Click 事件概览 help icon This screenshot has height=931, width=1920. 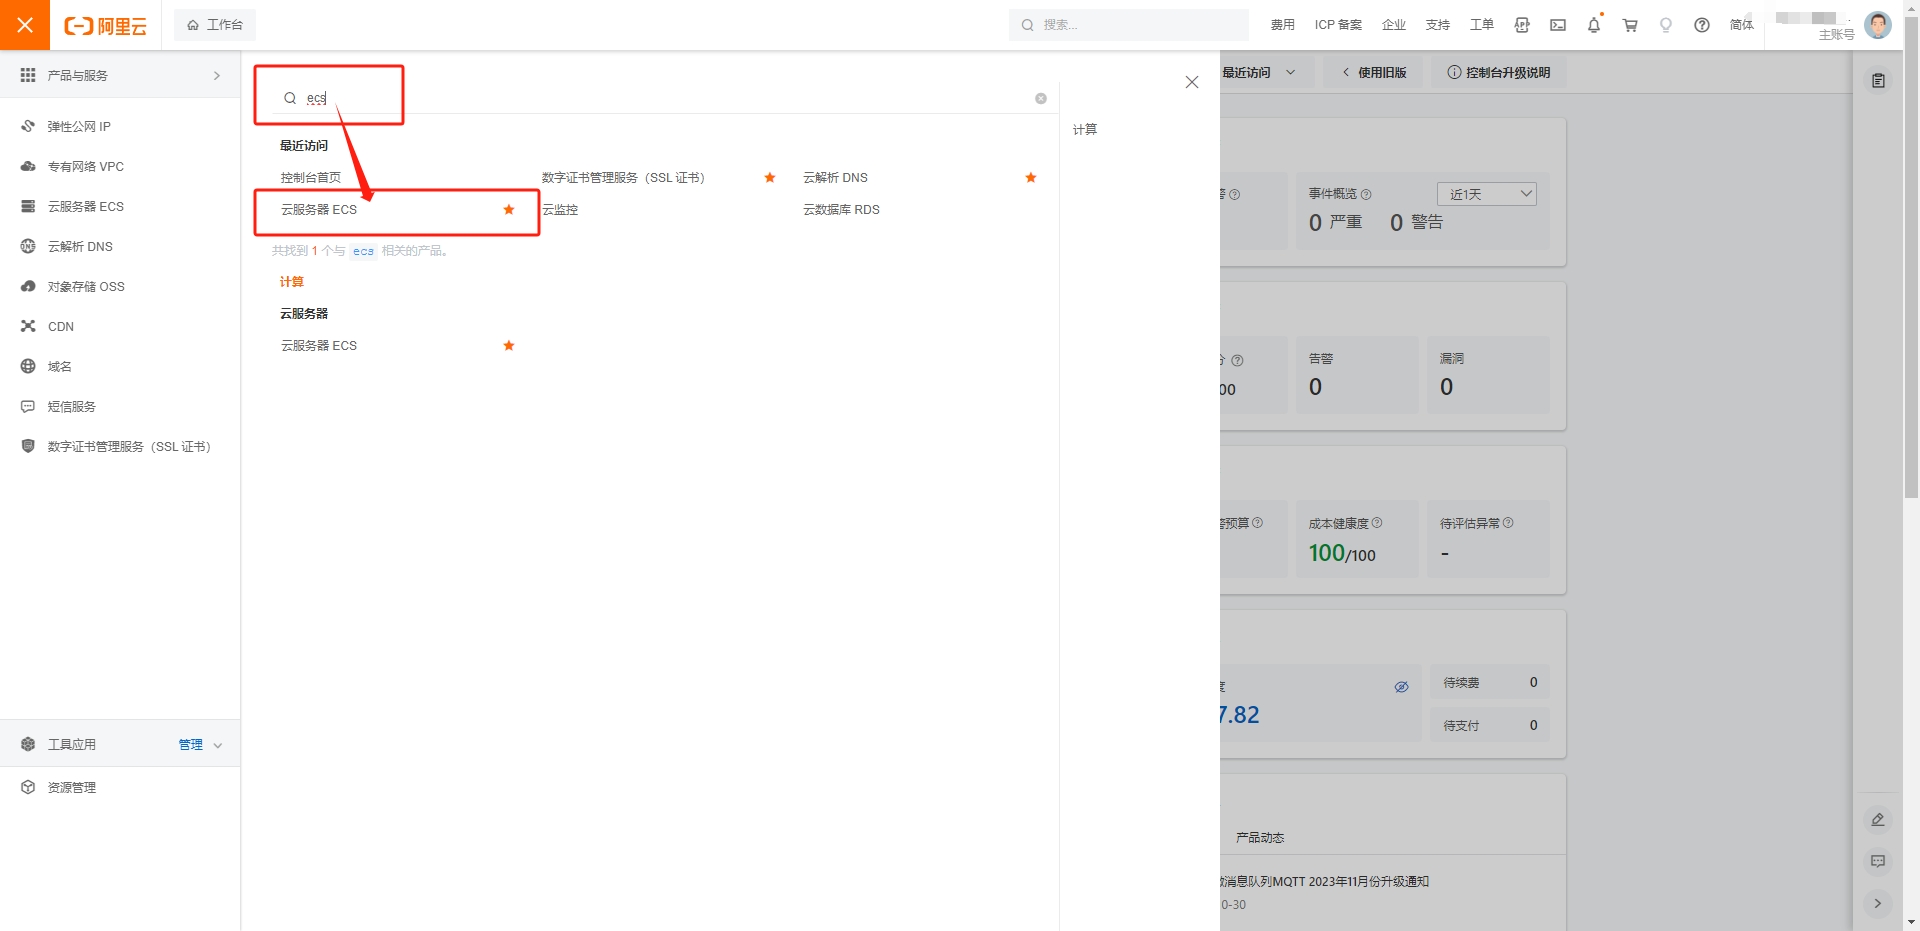coord(1366,194)
